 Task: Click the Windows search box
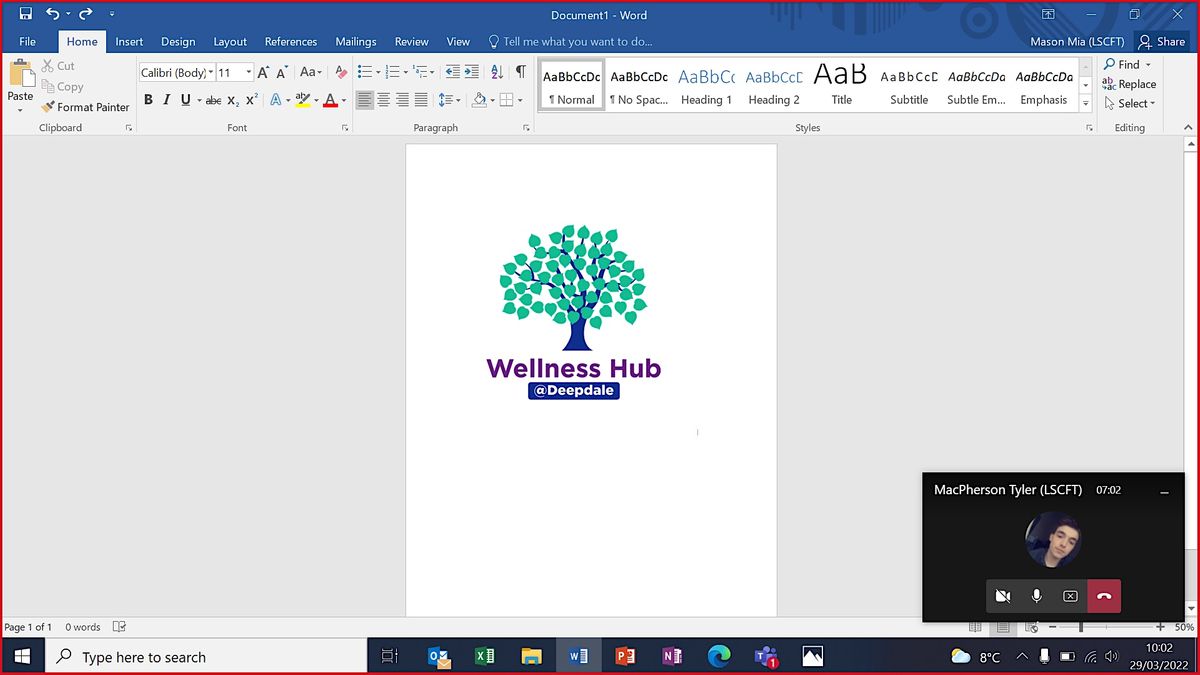tap(204, 657)
